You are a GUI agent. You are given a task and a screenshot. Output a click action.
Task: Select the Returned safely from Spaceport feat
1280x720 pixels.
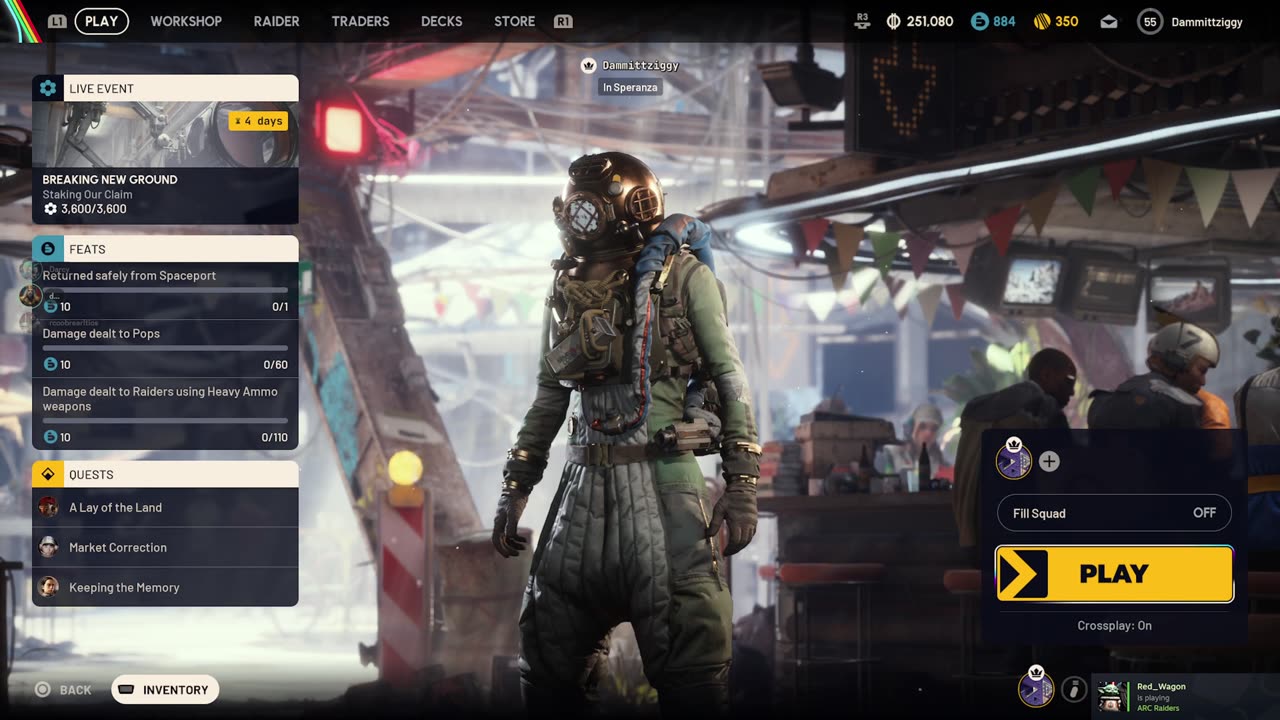pos(165,291)
